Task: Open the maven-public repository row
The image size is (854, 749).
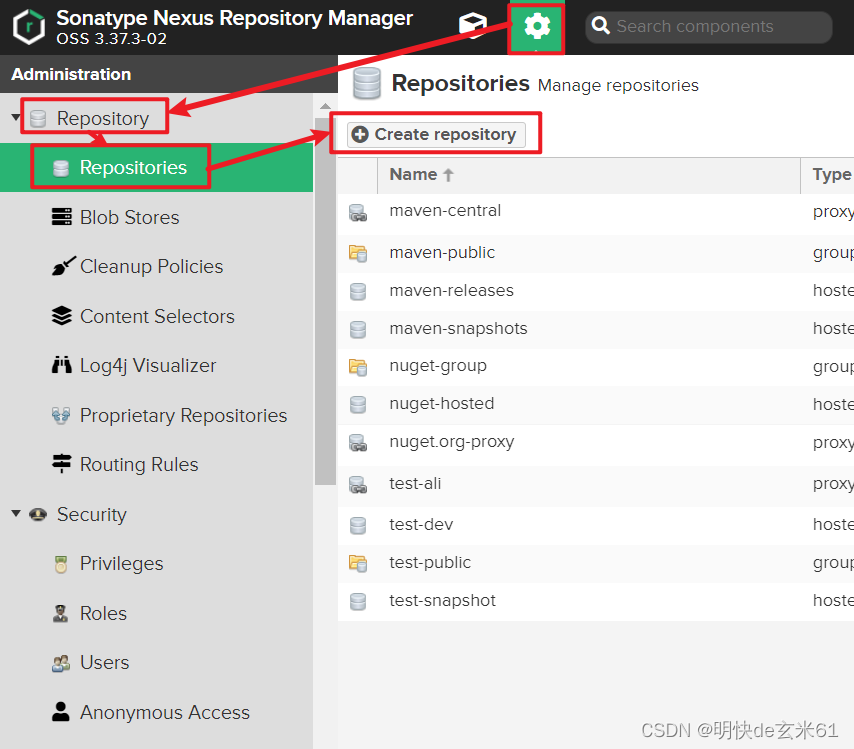Action: pos(596,254)
